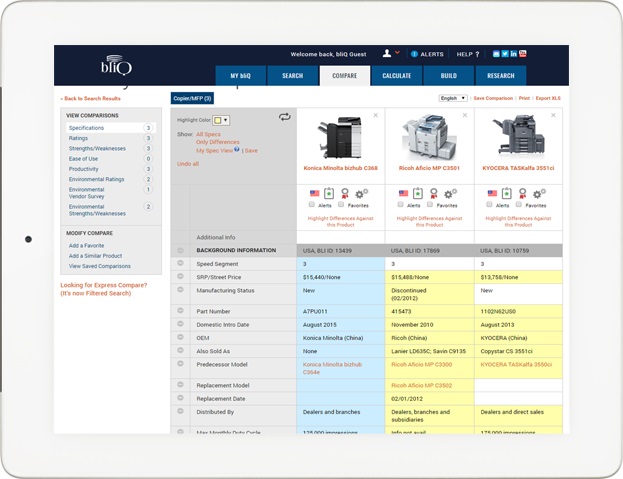Enable Alerts checkbox for Ricoh Aficio

click(x=400, y=204)
